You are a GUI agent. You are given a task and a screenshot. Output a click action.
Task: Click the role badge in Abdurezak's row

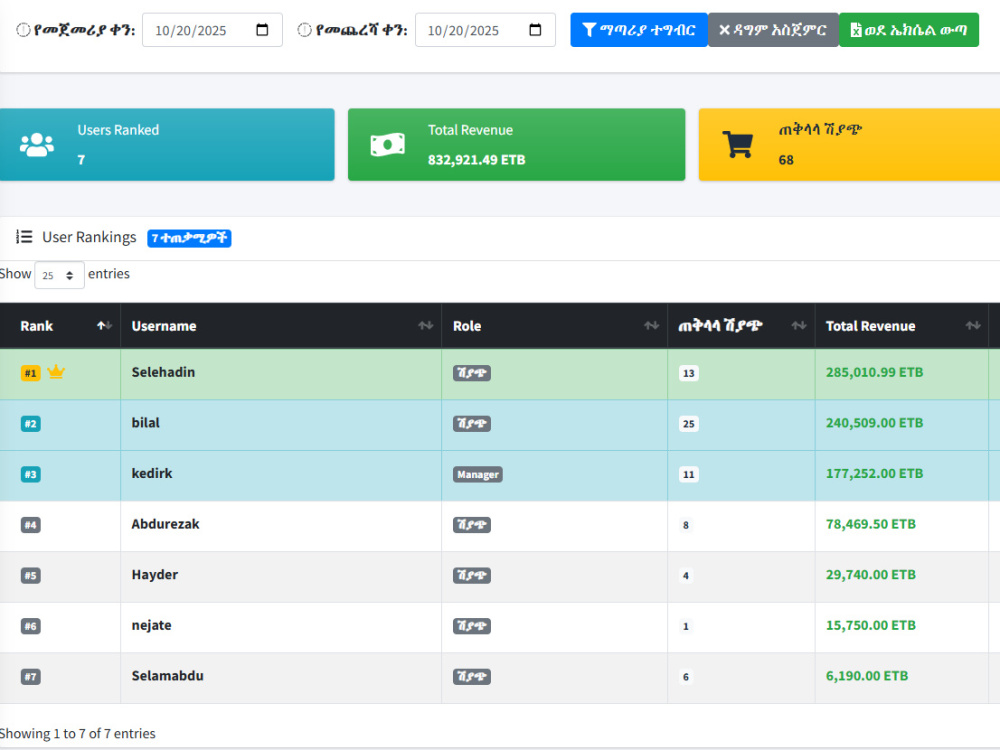tap(472, 525)
